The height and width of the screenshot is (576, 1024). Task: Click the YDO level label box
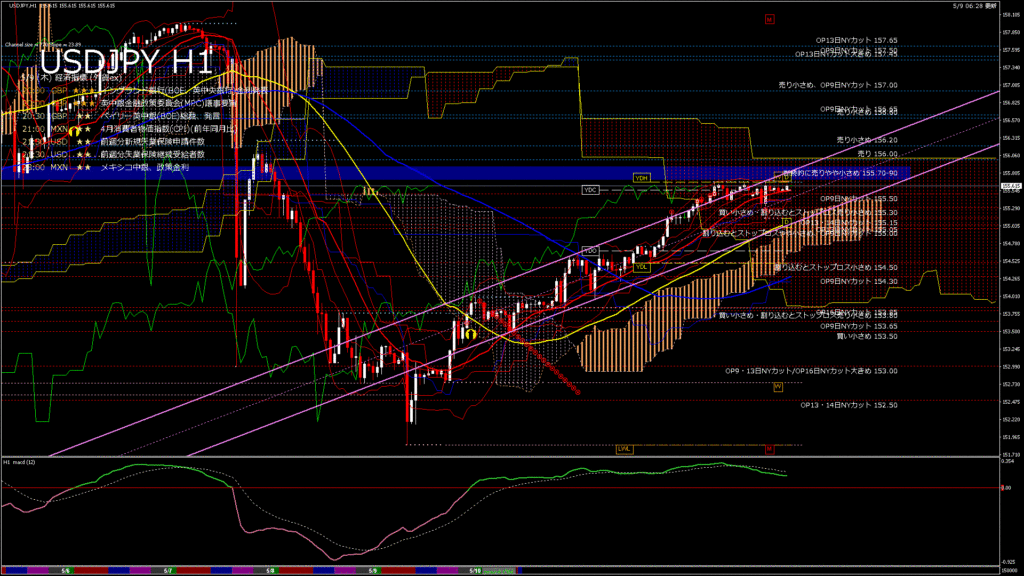coord(590,249)
